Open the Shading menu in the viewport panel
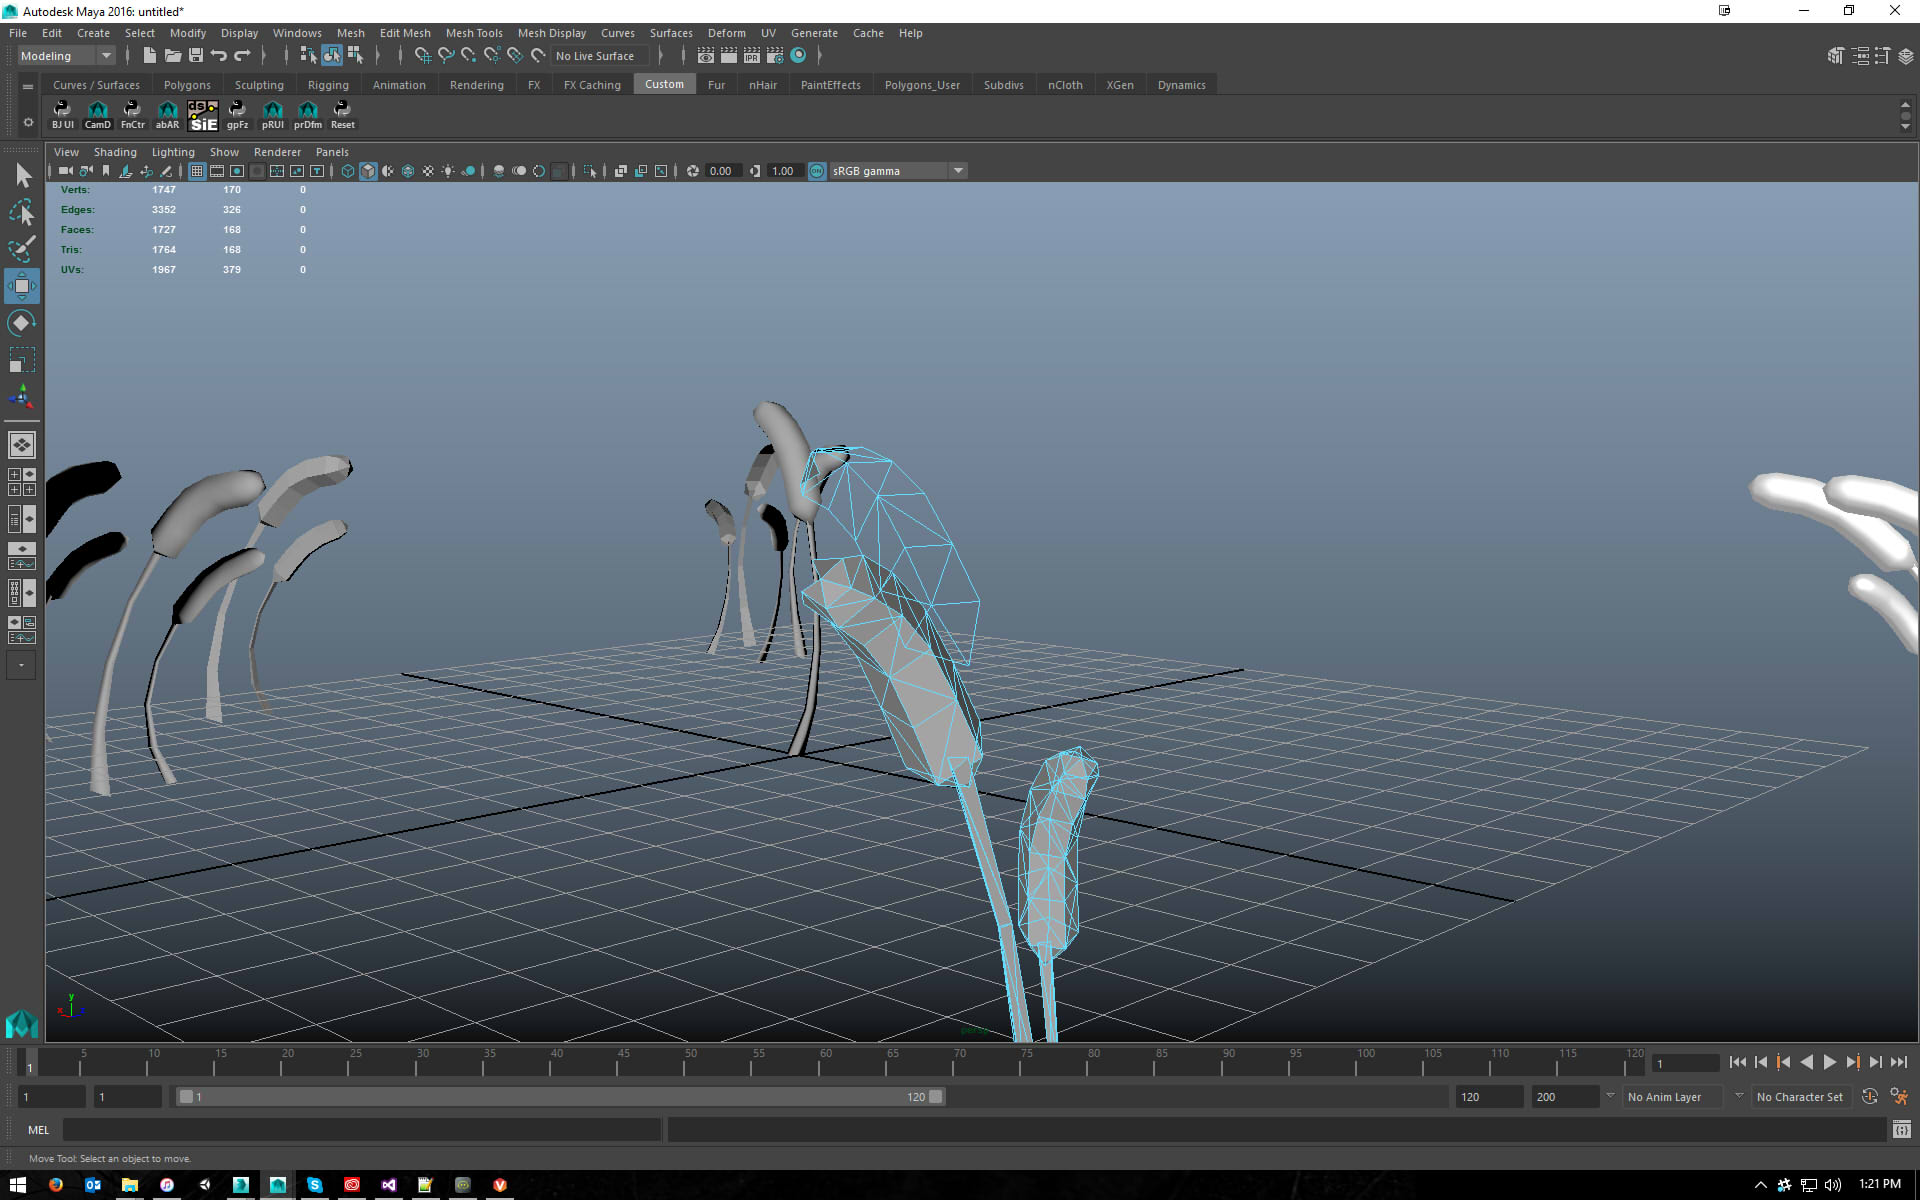 coord(115,151)
